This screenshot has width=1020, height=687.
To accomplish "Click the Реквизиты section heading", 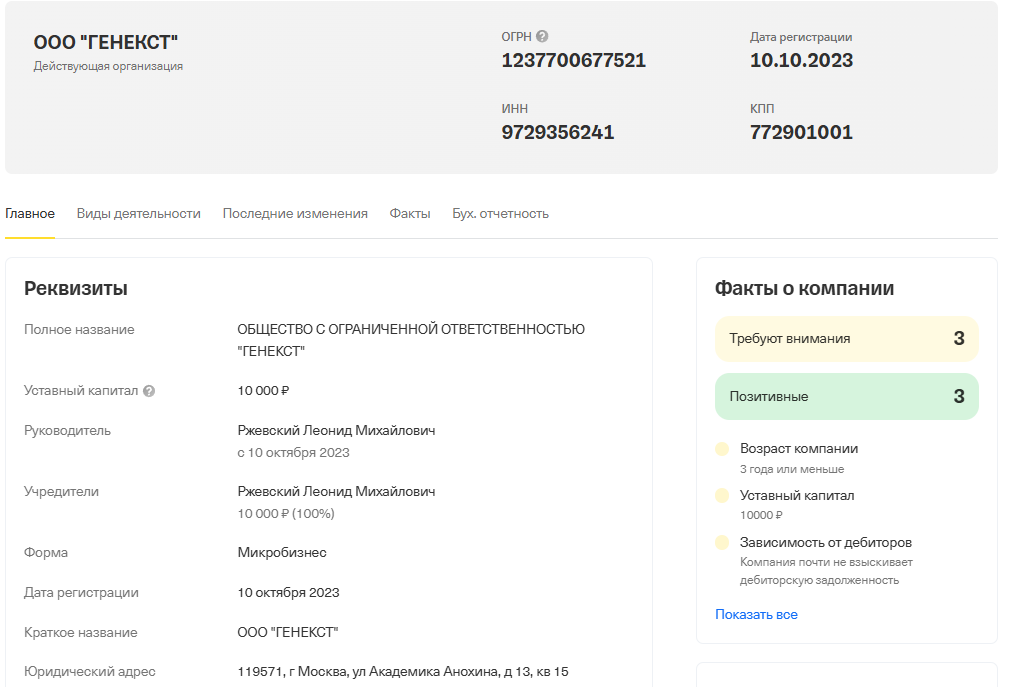I will coord(75,288).
